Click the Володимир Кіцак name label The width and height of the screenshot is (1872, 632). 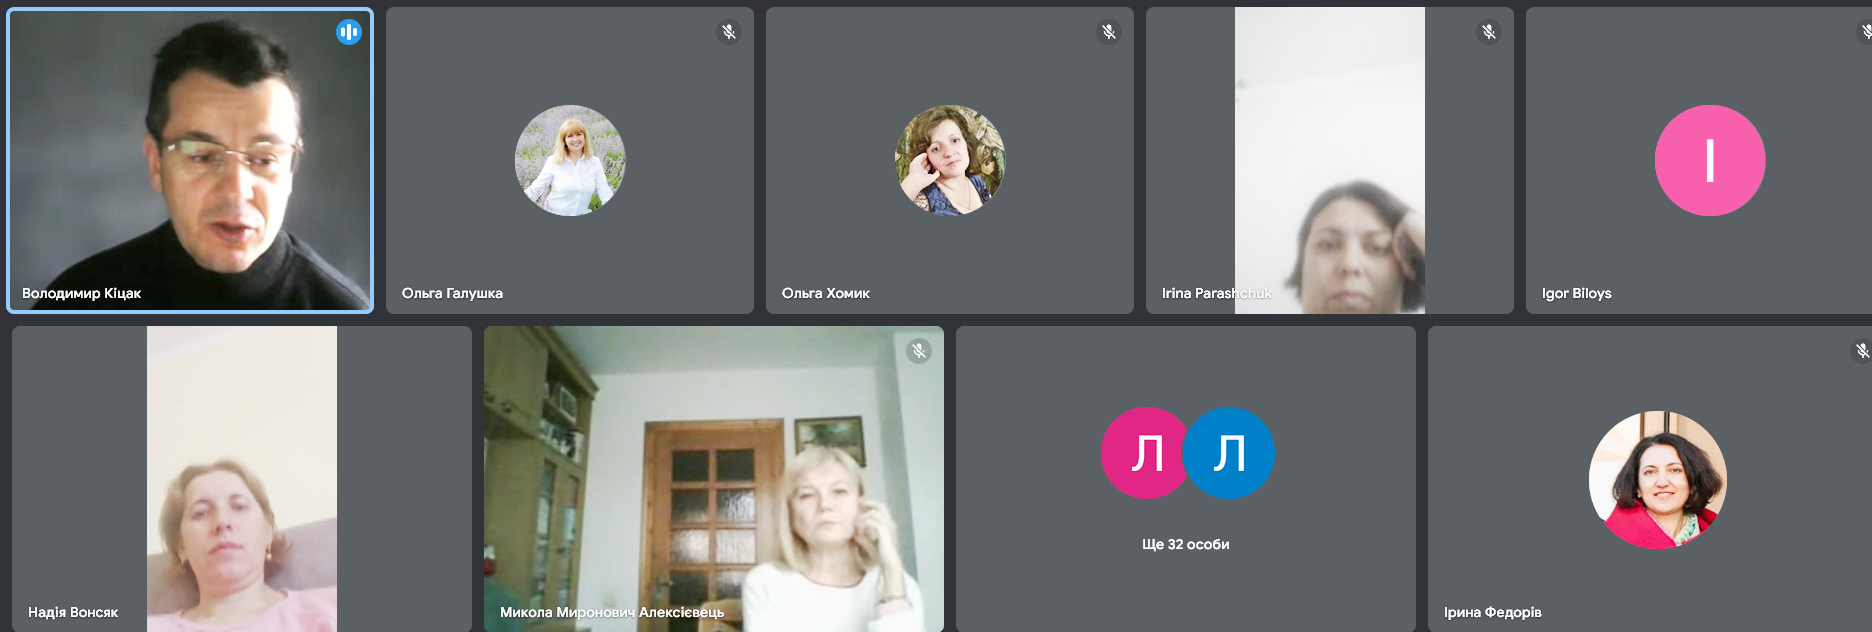coord(82,293)
